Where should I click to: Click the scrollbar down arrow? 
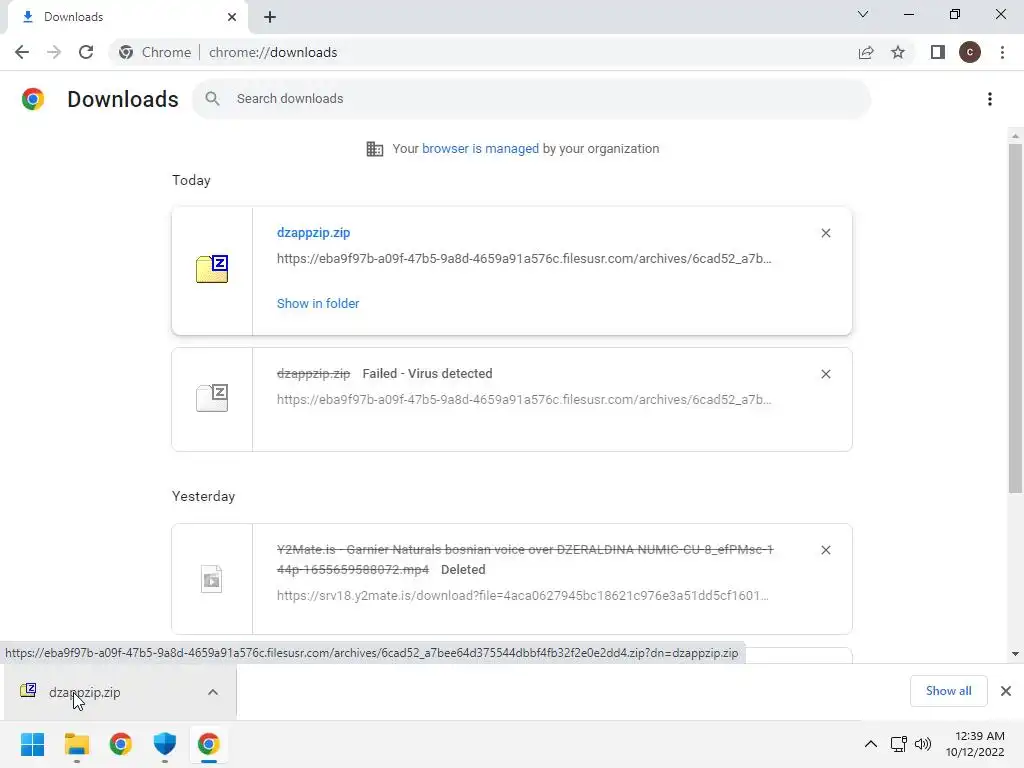click(x=1015, y=654)
